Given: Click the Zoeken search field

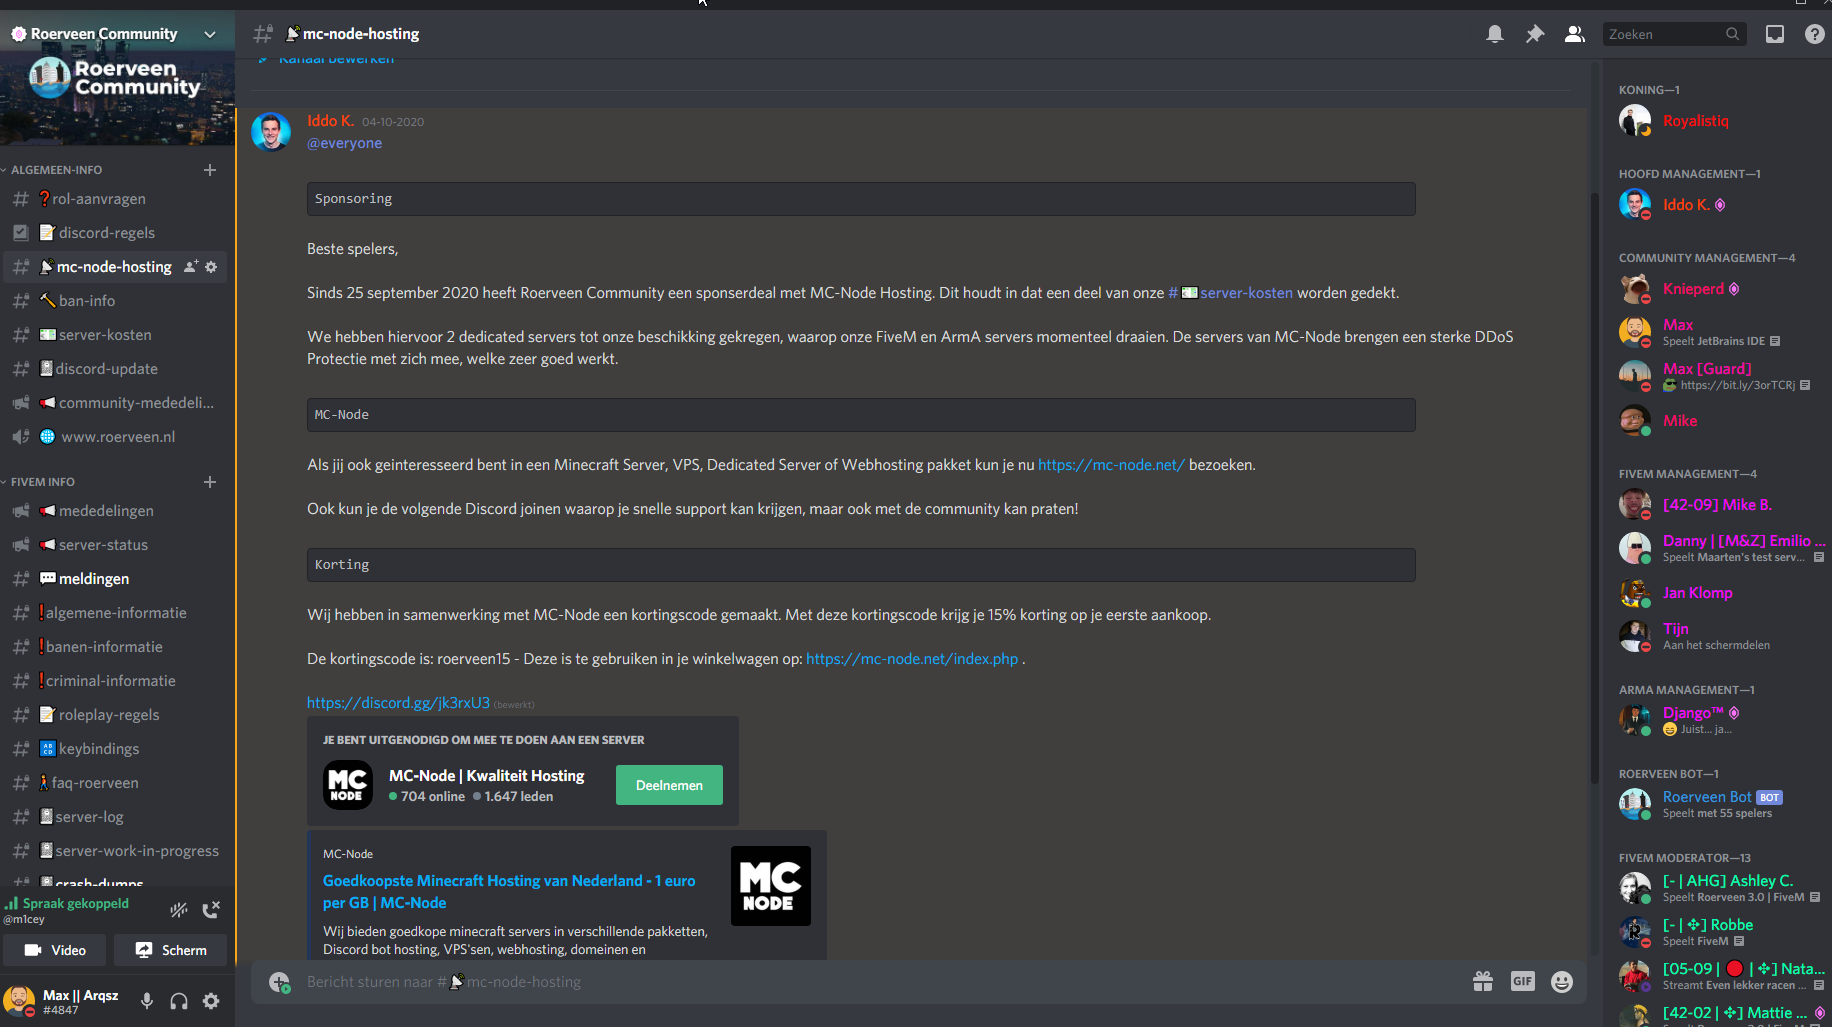Looking at the screenshot, I should click(1665, 34).
